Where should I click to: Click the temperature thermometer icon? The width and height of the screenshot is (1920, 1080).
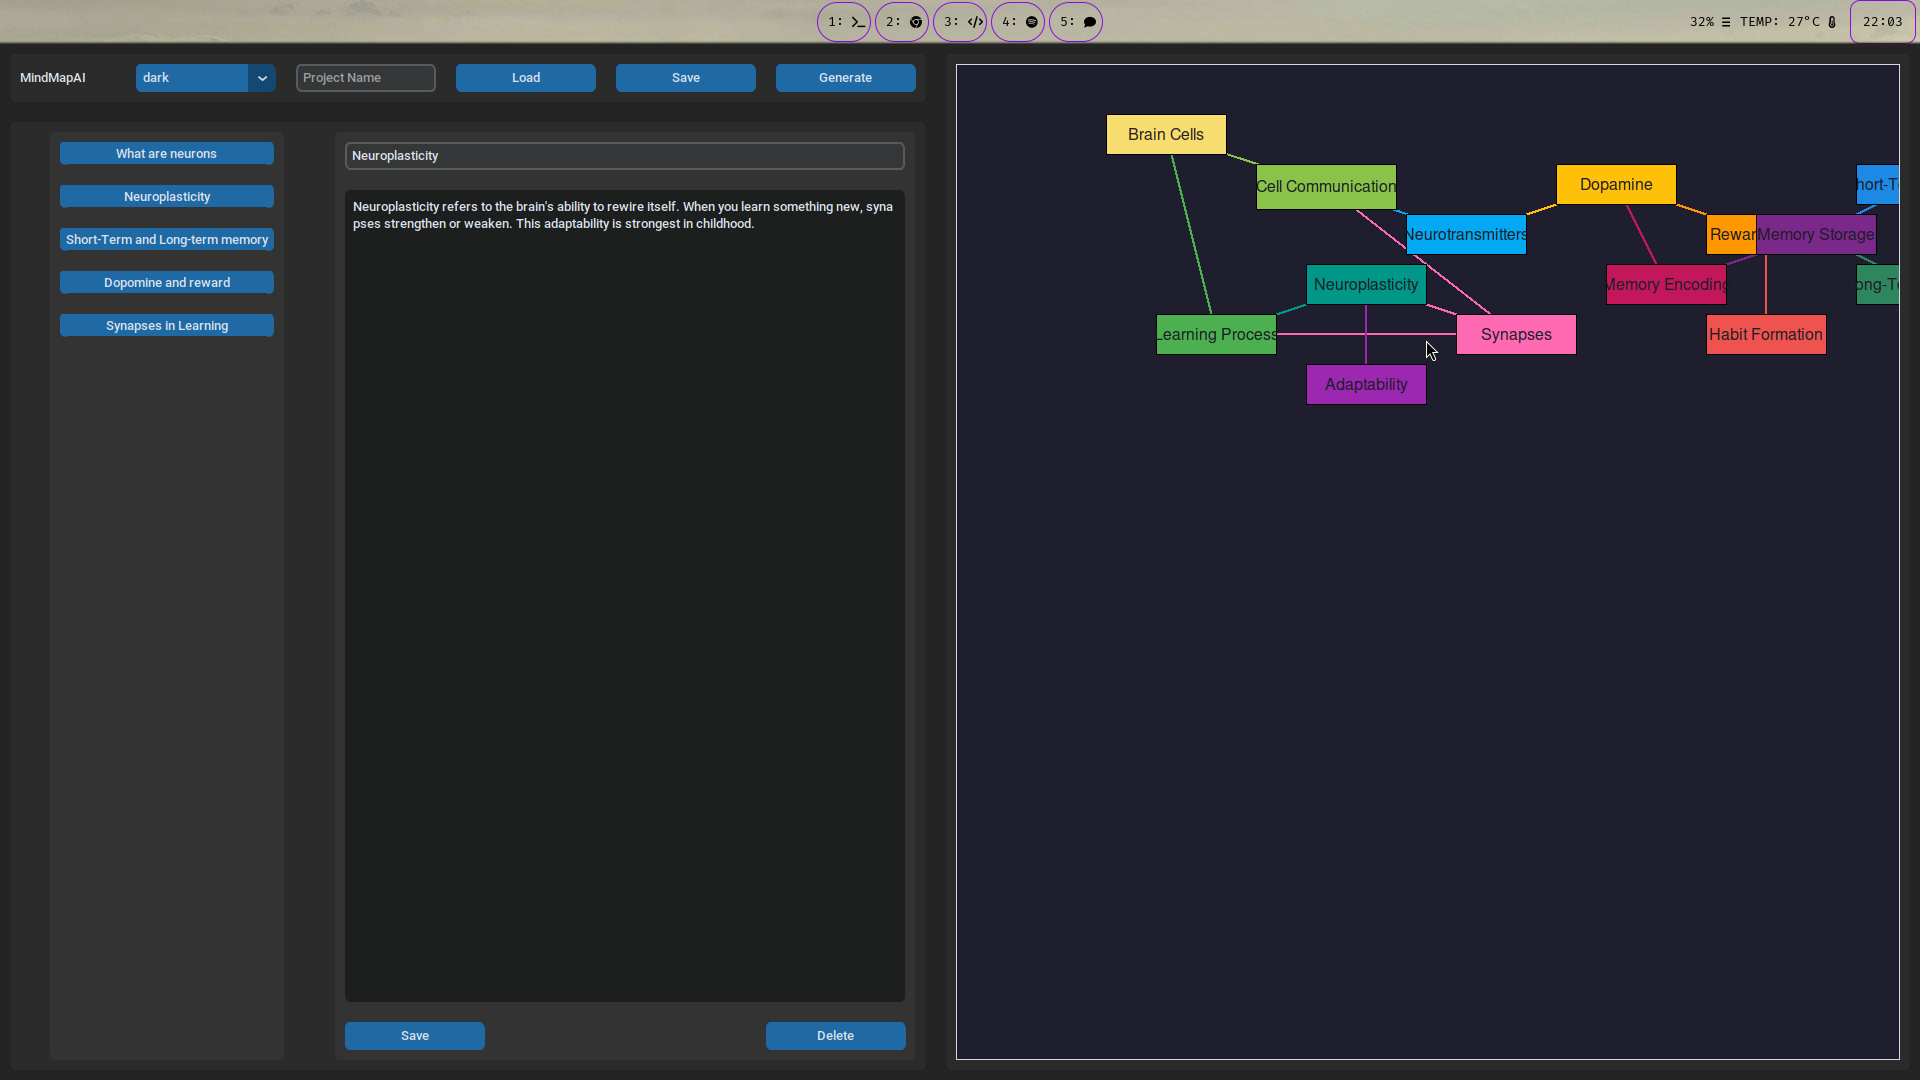(x=1832, y=22)
